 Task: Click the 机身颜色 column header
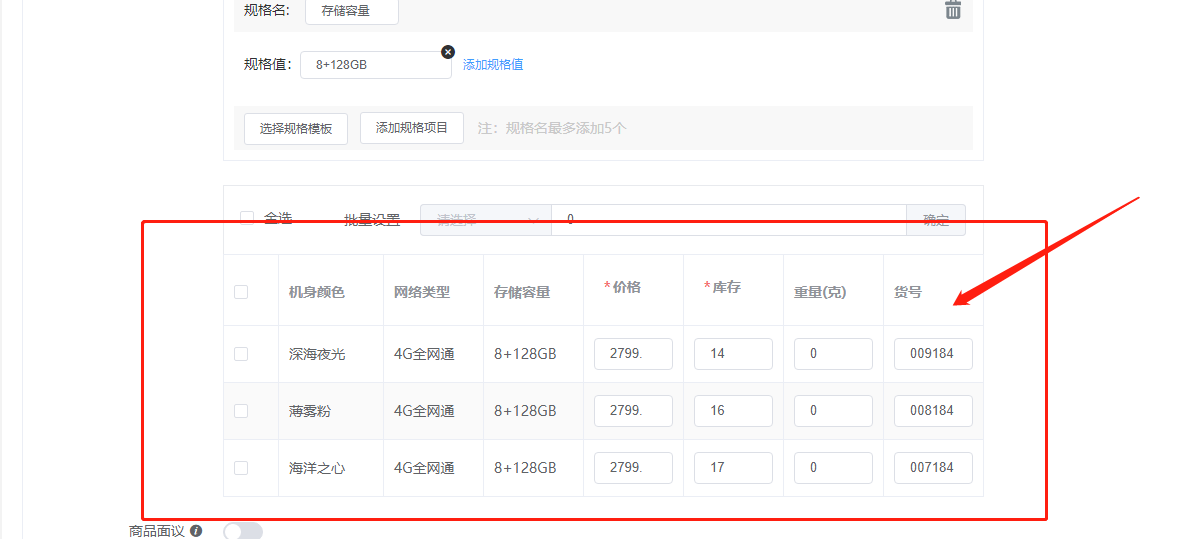click(317, 292)
